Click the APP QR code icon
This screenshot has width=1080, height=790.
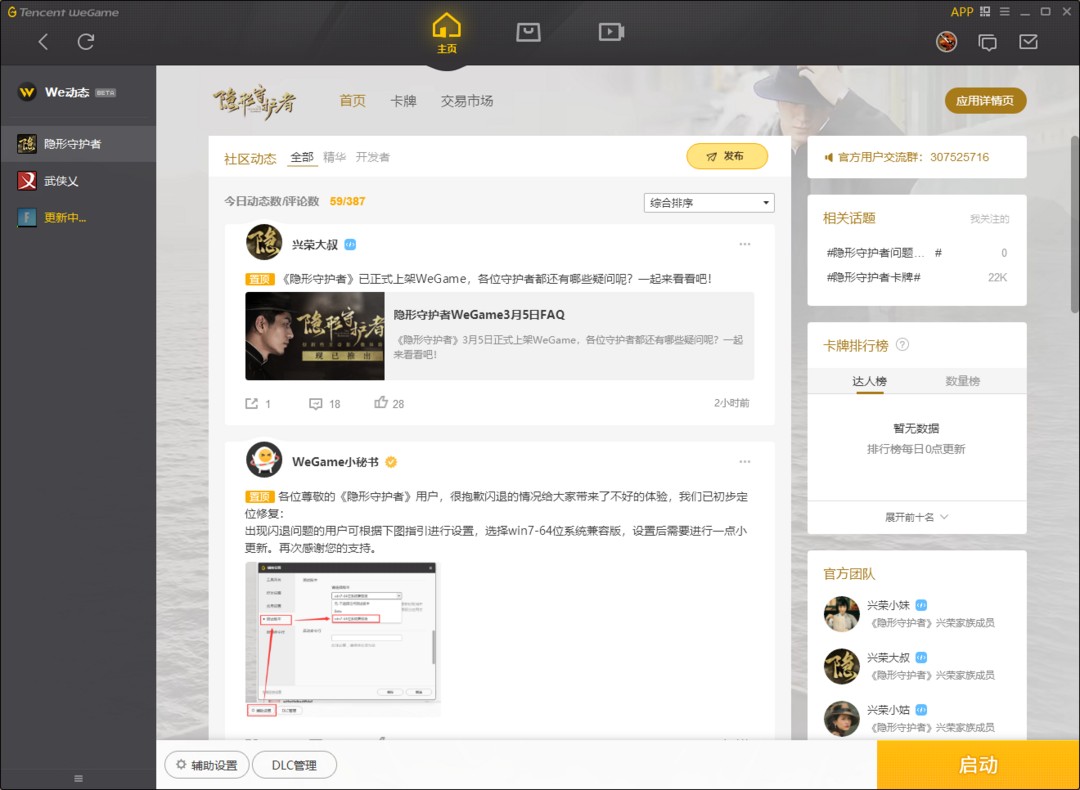[x=985, y=12]
